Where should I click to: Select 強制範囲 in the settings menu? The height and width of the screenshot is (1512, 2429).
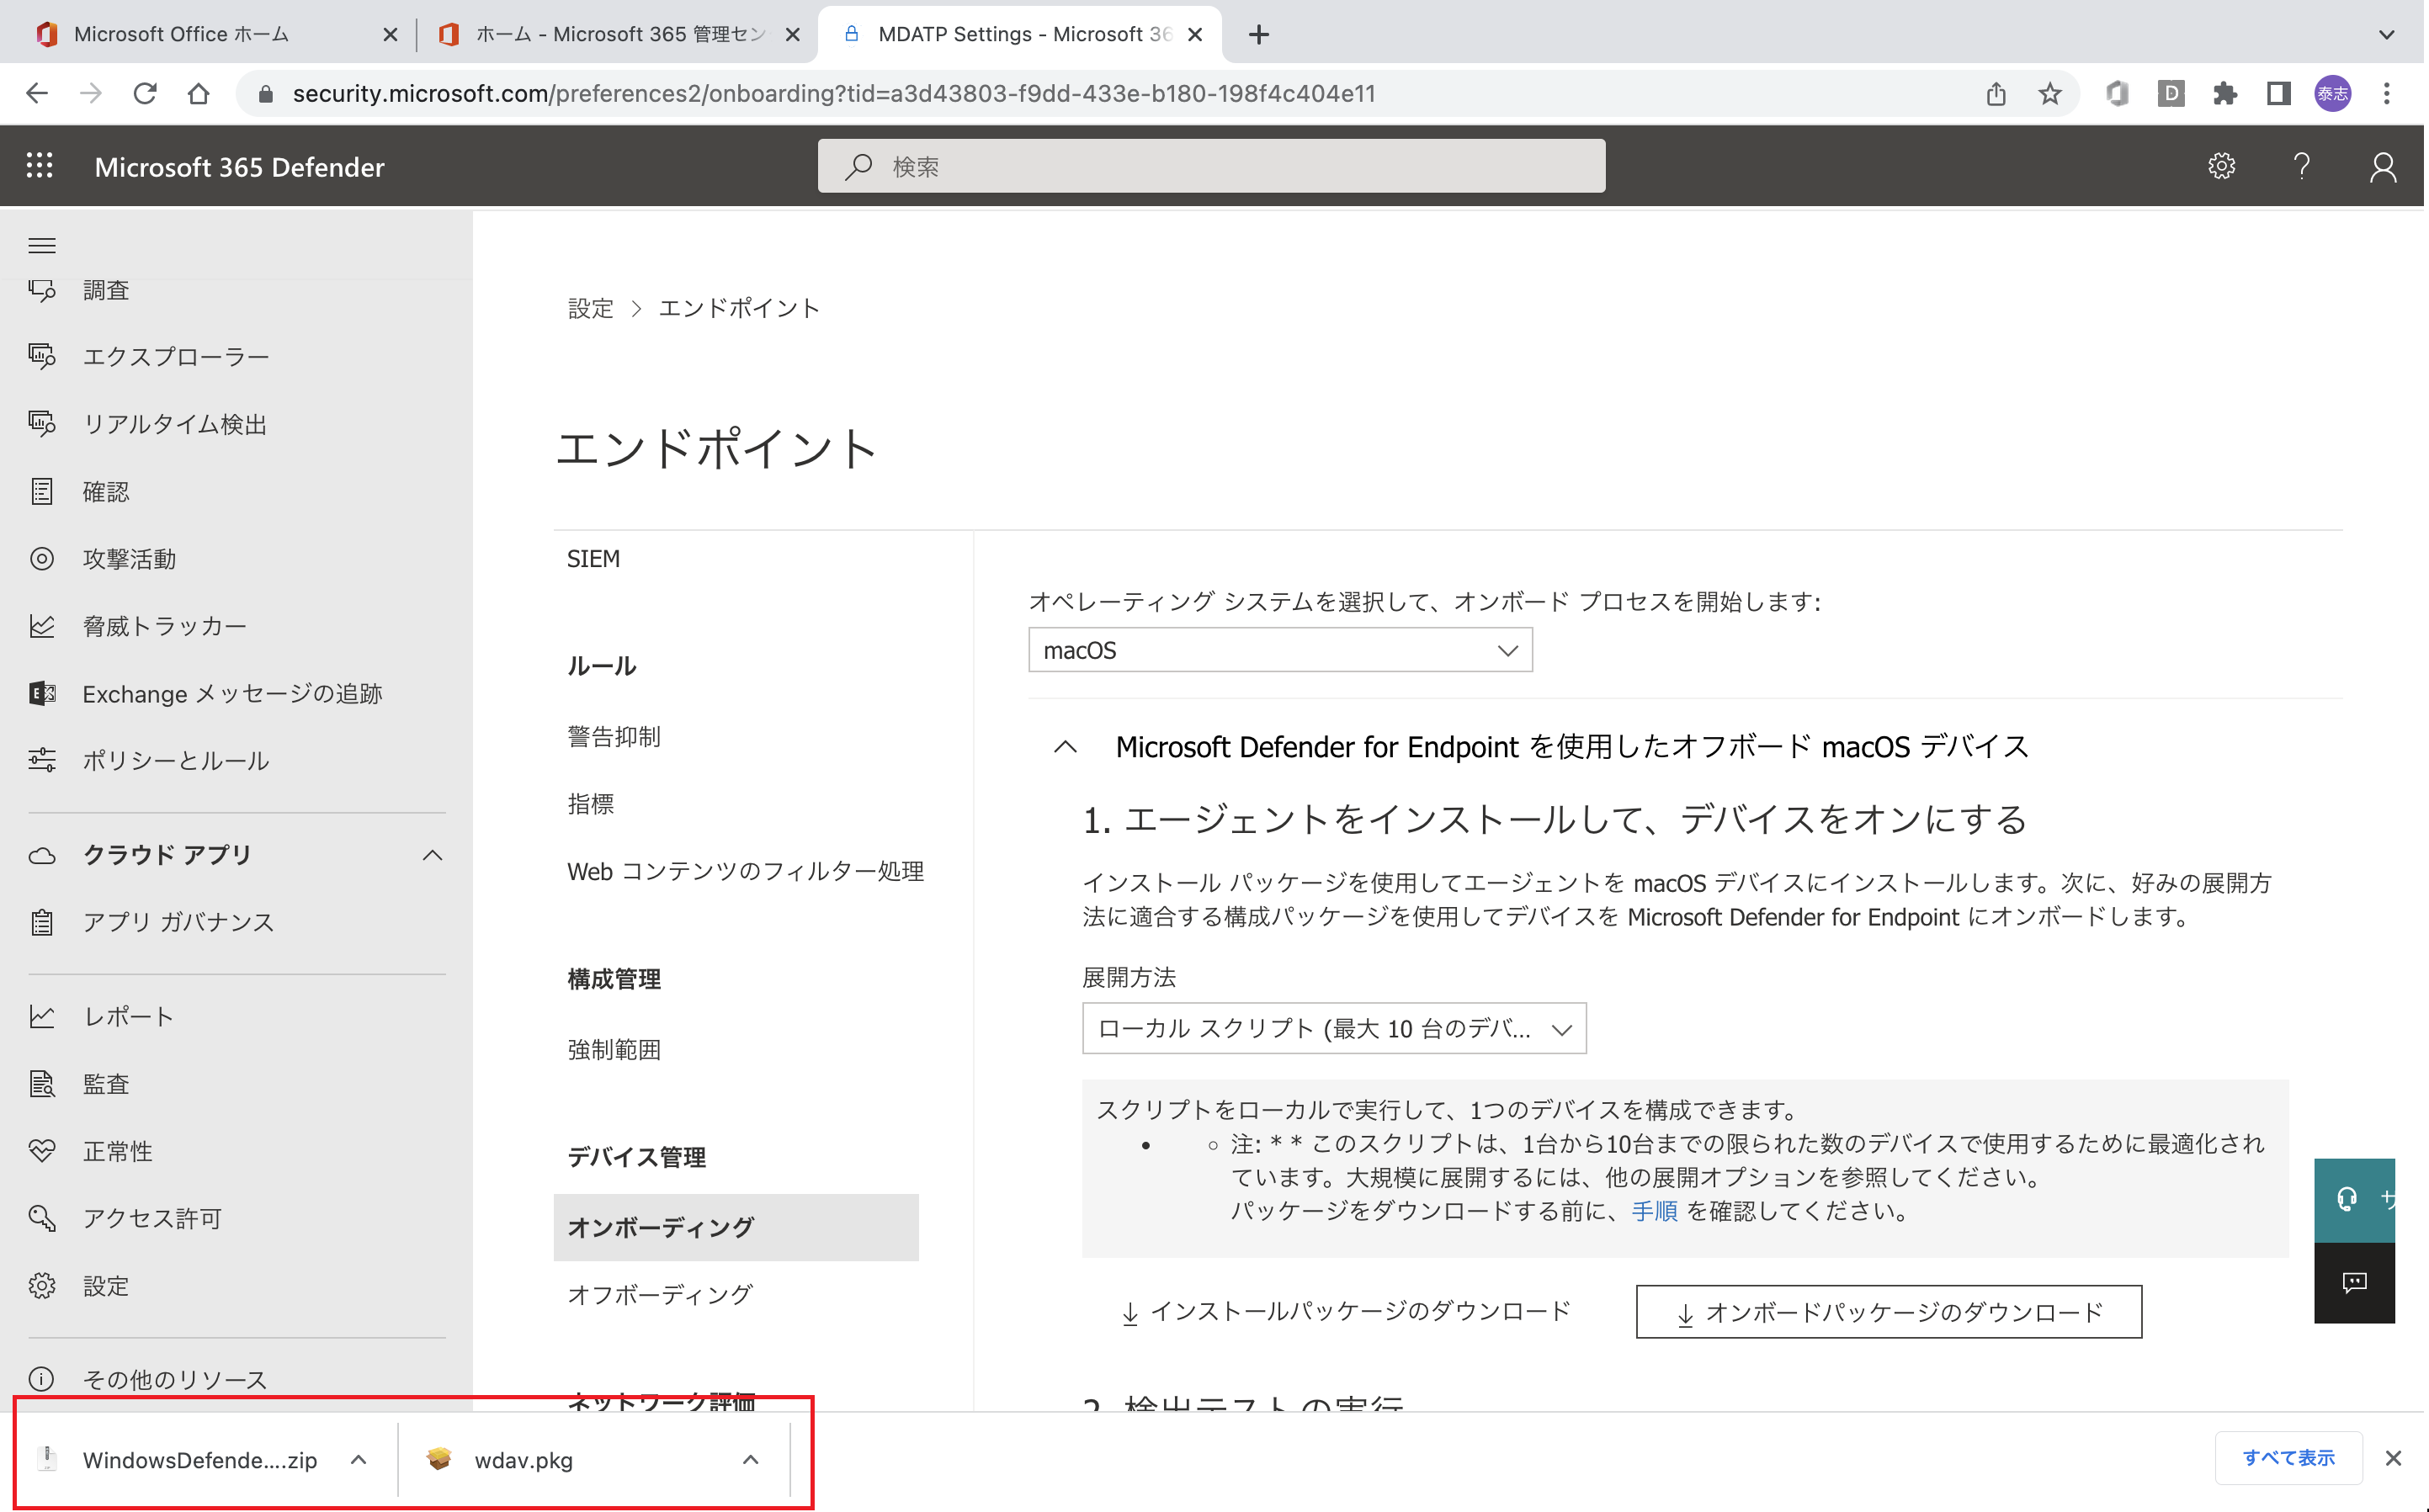tap(614, 1050)
